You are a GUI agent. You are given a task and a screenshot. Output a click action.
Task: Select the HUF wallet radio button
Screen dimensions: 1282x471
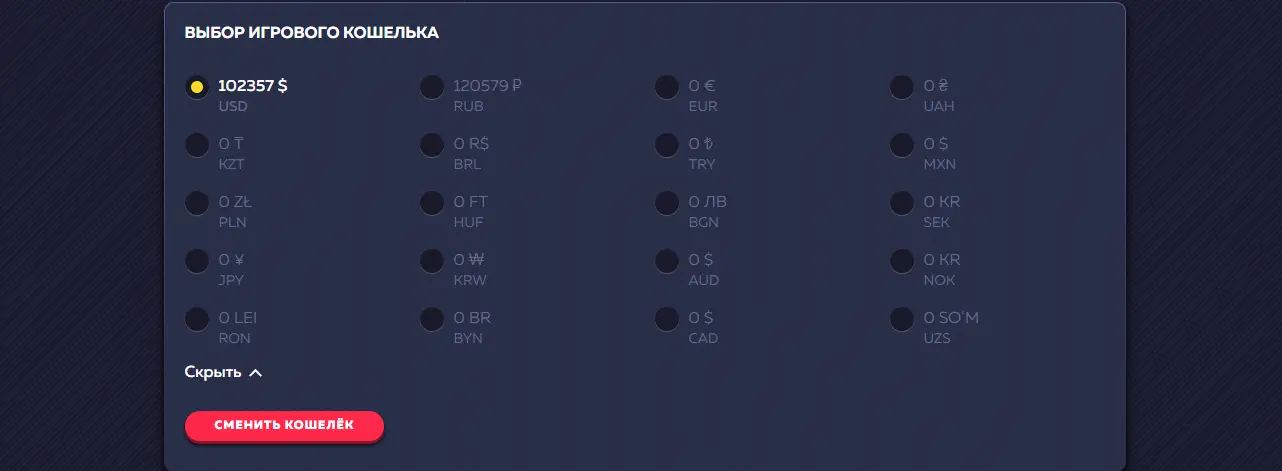click(432, 203)
